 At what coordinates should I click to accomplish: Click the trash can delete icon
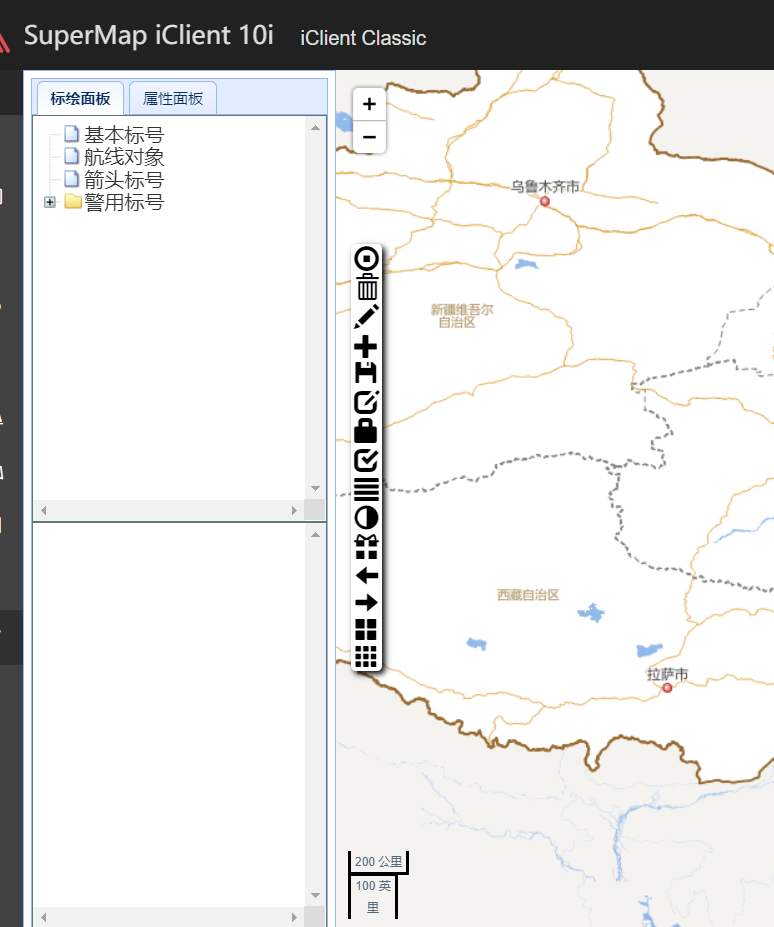[x=367, y=288]
